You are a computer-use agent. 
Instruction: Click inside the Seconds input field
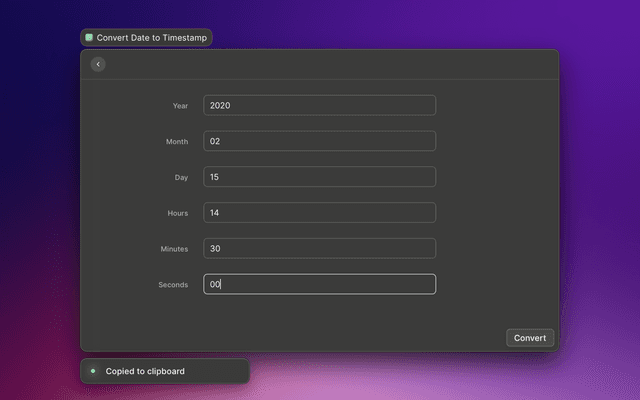[x=319, y=284]
